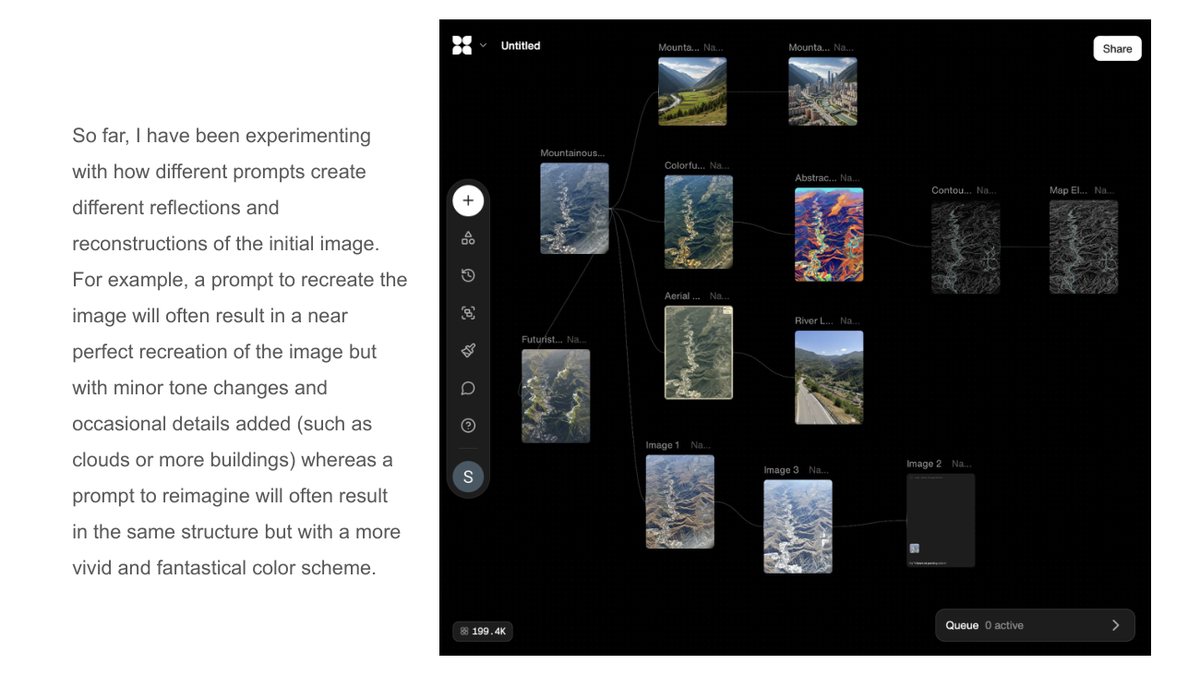Select the Aerial image node
The width and height of the screenshot is (1200, 676).
698,352
